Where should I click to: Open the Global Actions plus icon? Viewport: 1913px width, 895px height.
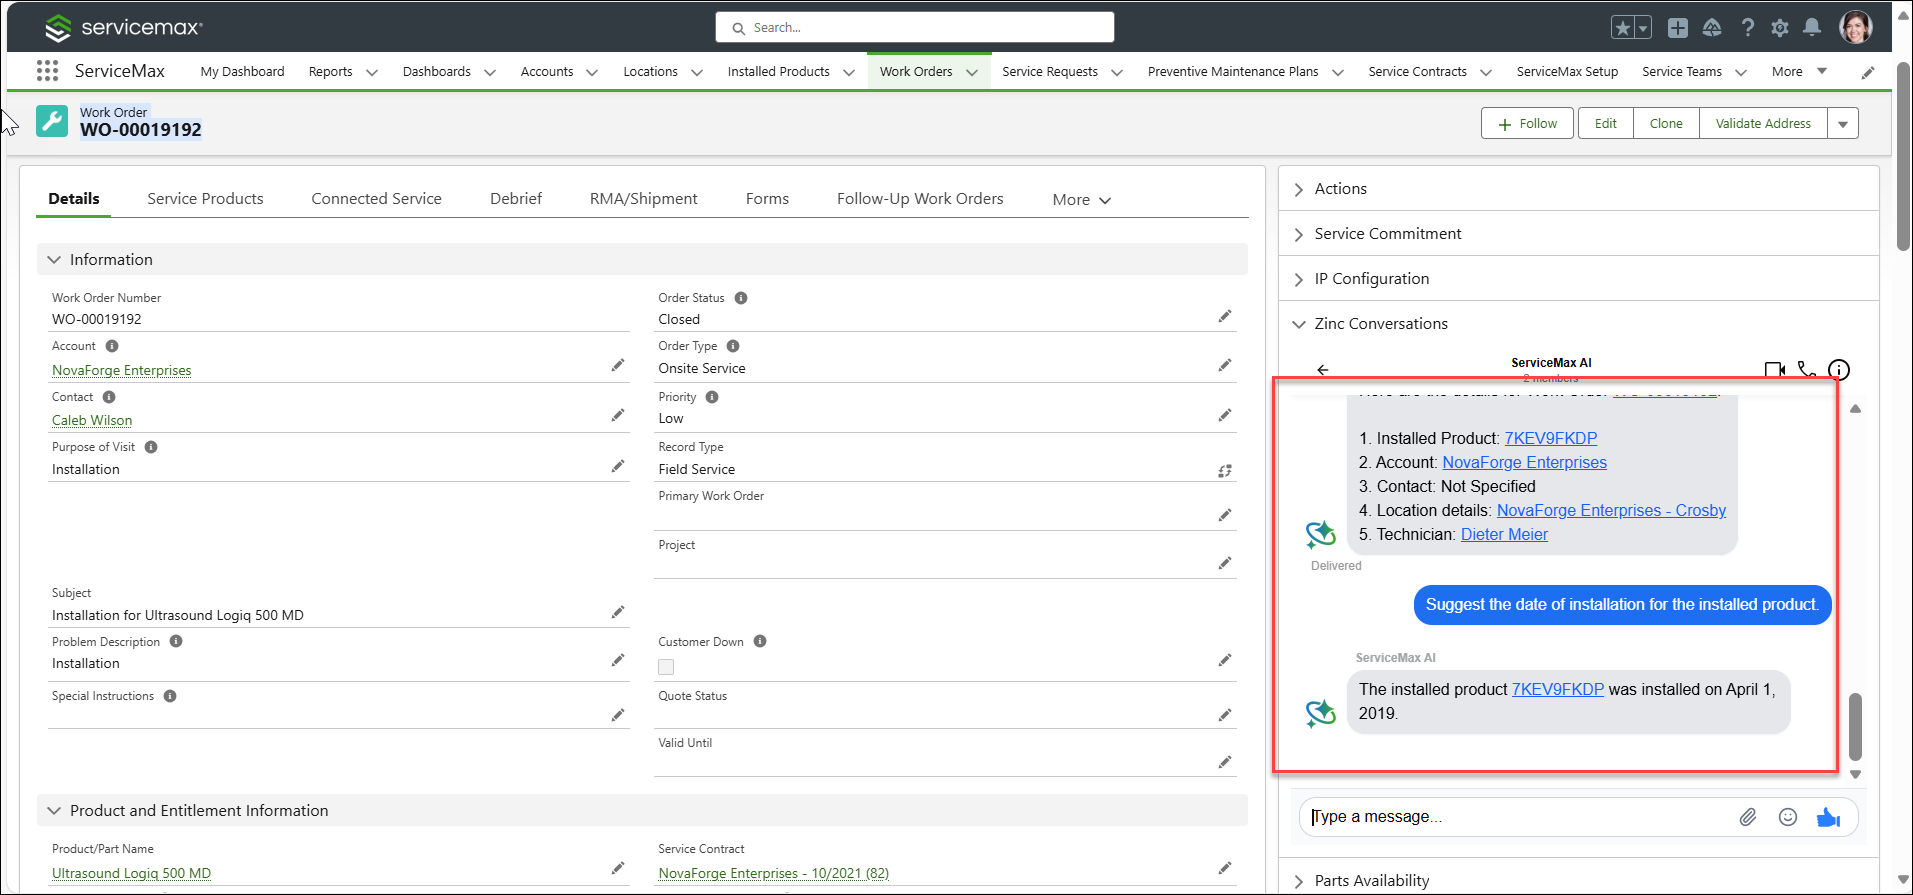point(1678,28)
